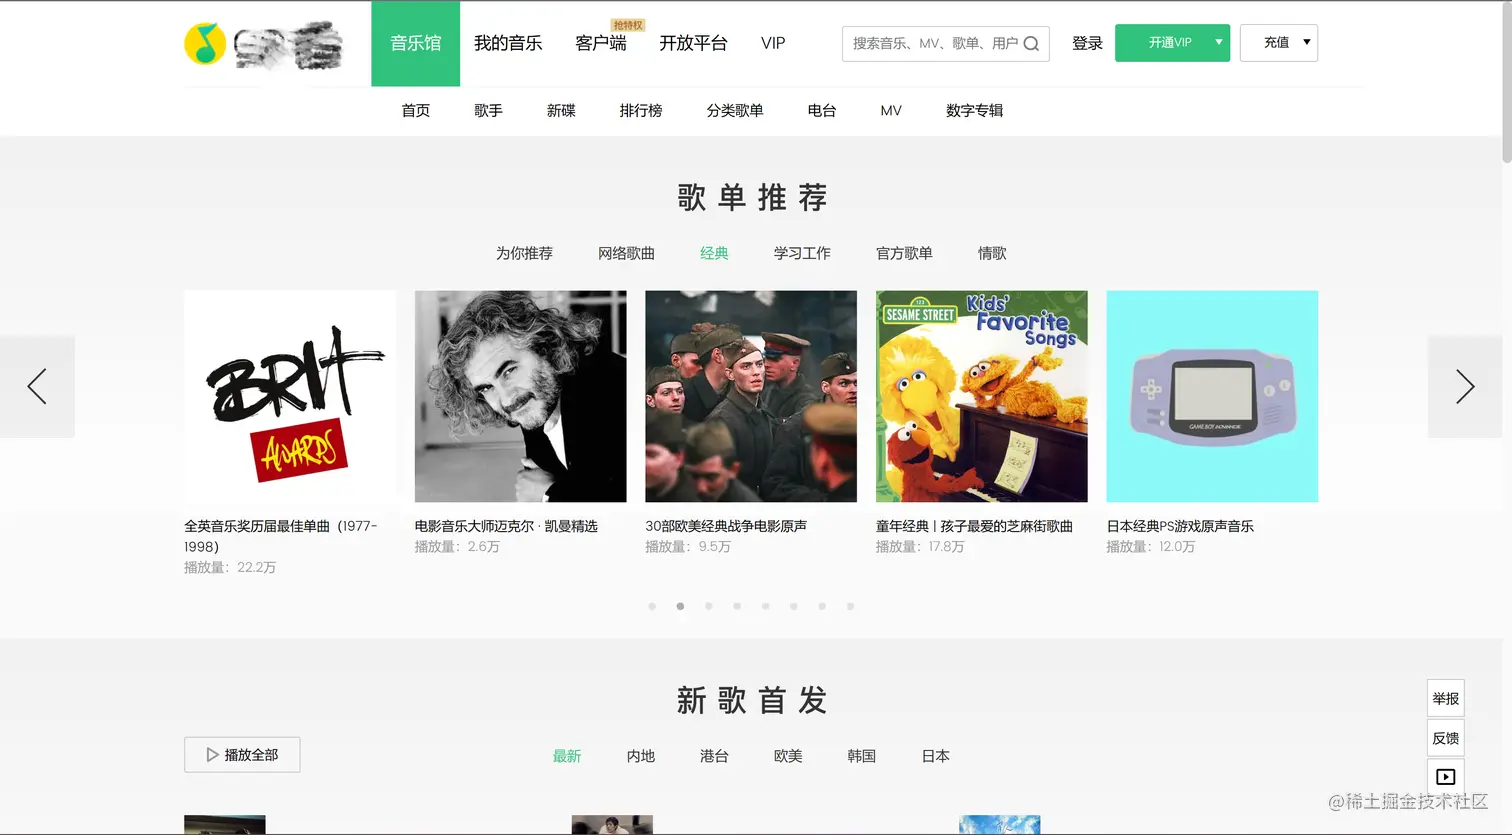Screen dimensions: 1512x835
Task: Click the 登录 login link
Action: click(1087, 43)
